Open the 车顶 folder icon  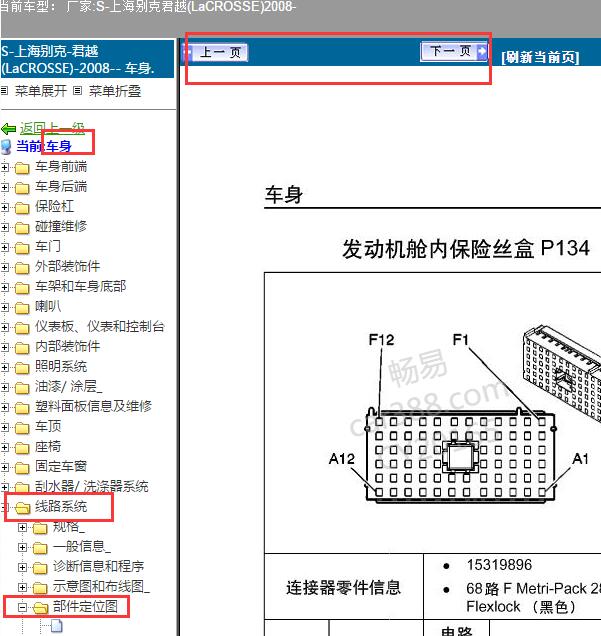point(22,428)
